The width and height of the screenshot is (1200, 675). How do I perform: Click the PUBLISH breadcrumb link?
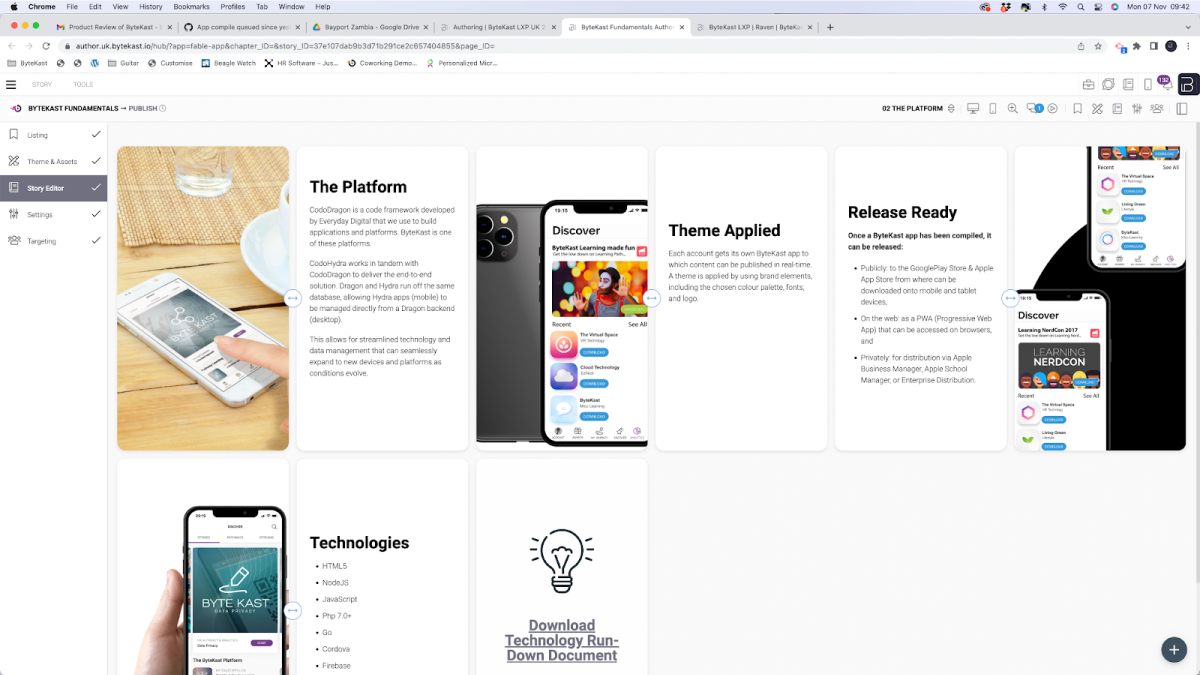point(142,108)
